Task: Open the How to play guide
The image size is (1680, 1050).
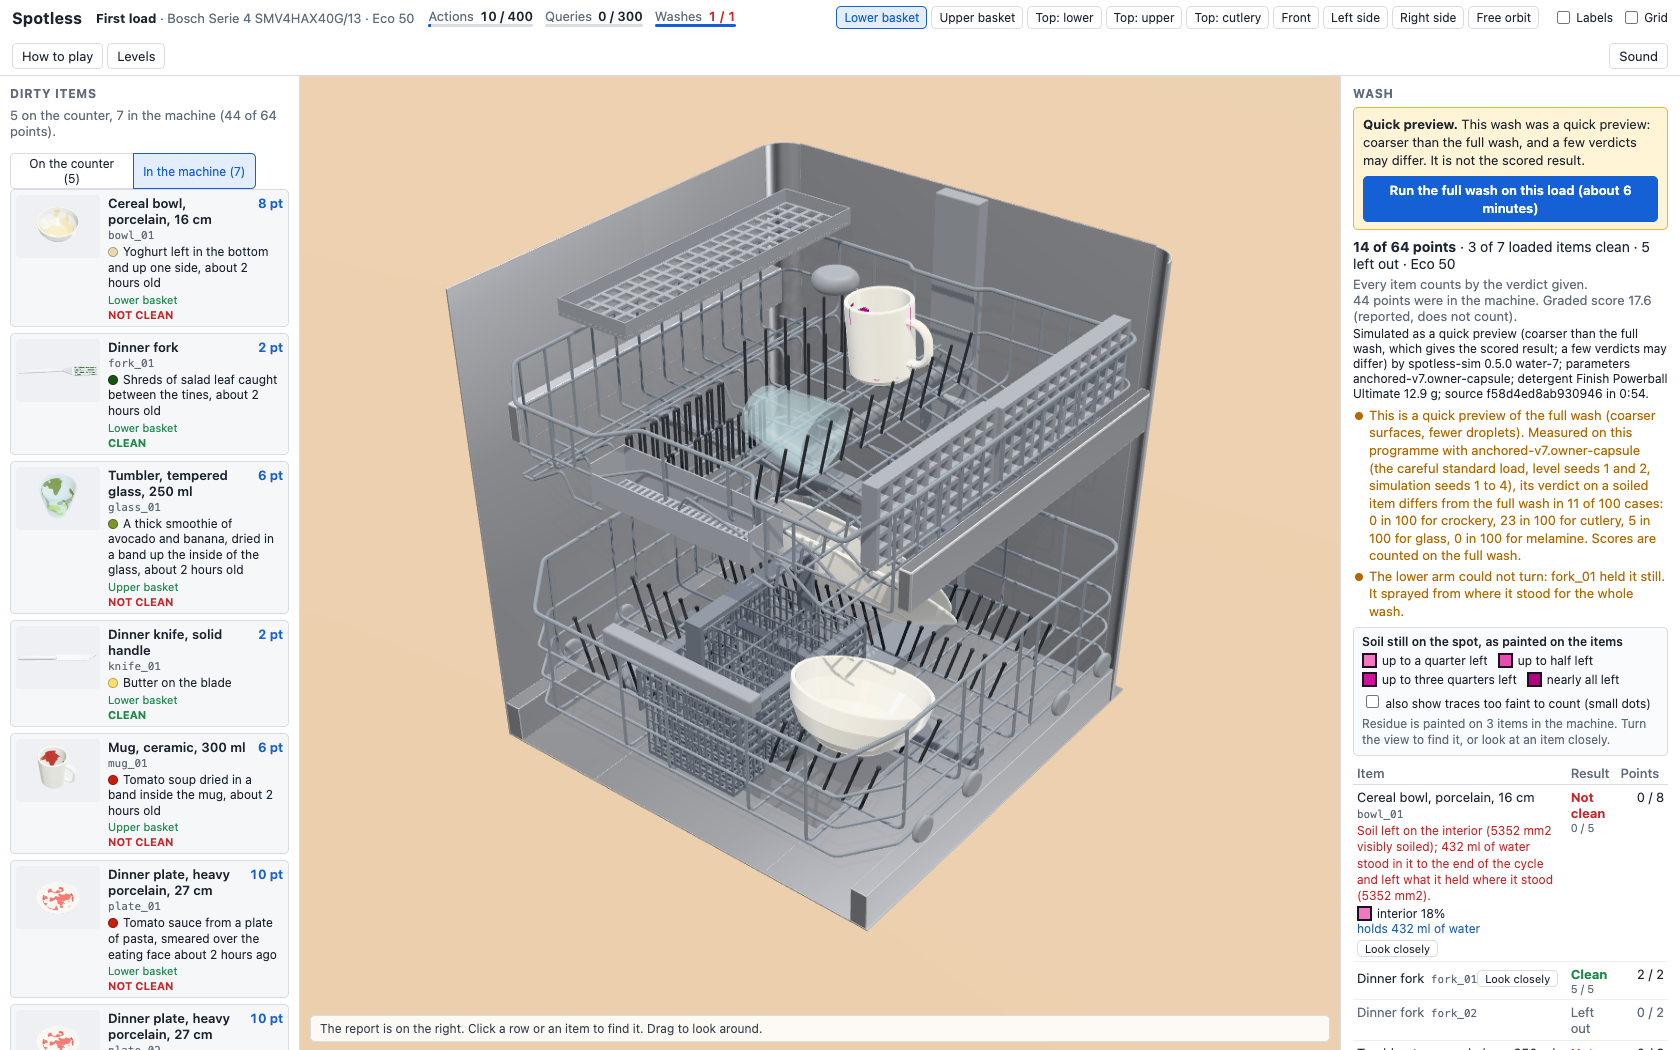Action: tap(57, 56)
